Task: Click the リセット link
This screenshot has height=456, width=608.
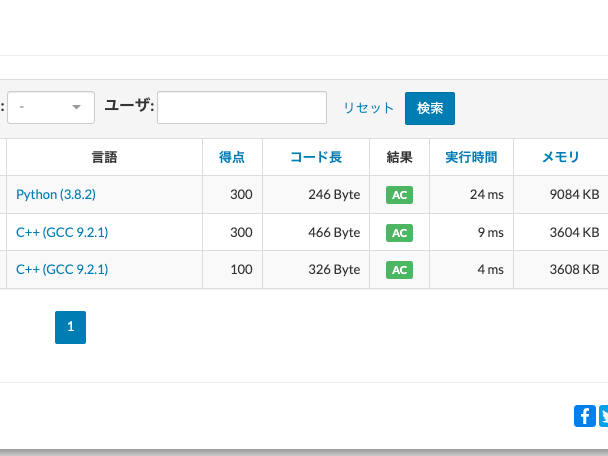Action: (x=368, y=108)
